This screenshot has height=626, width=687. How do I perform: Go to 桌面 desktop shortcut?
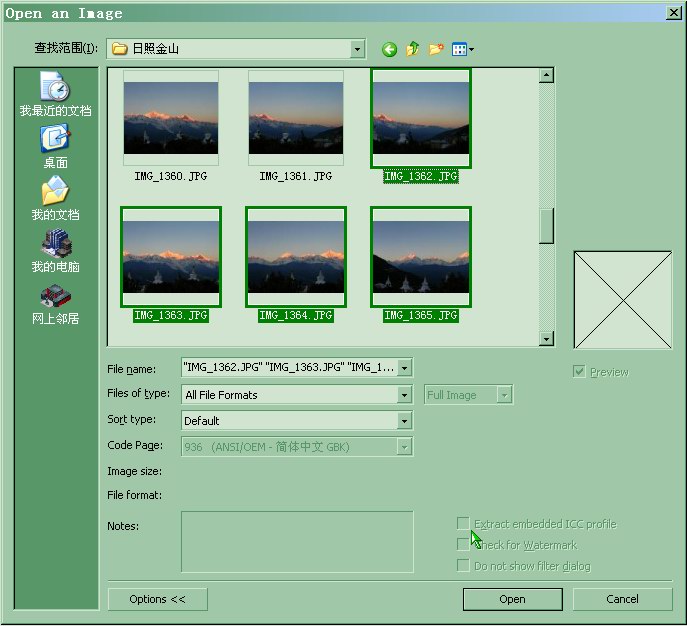tap(55, 146)
